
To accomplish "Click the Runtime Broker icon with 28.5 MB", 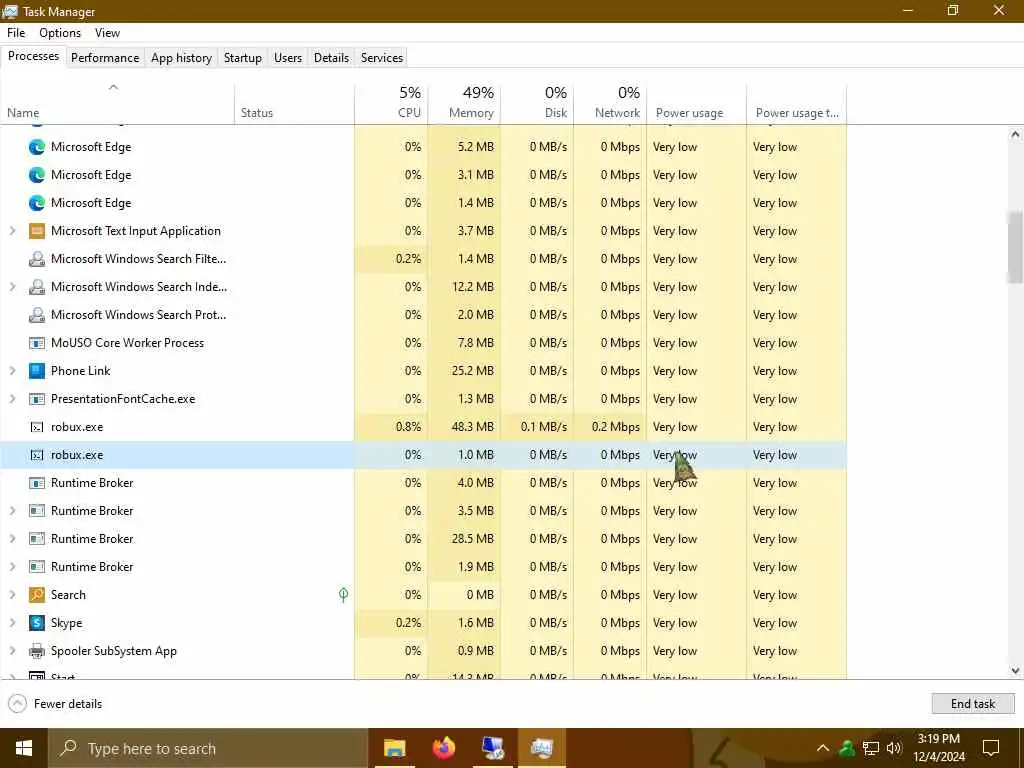I will click(x=37, y=539).
